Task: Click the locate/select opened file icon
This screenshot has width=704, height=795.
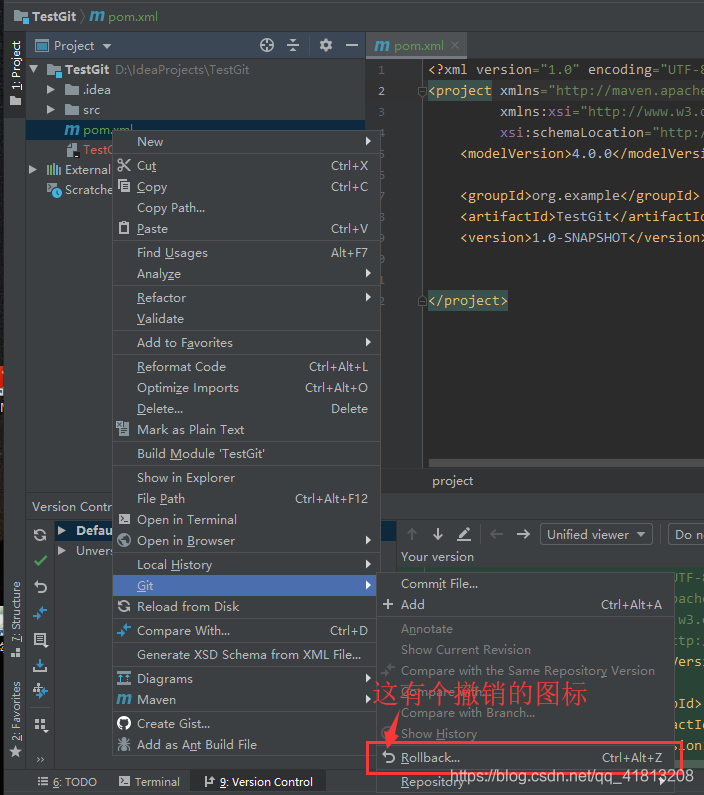Action: (267, 45)
